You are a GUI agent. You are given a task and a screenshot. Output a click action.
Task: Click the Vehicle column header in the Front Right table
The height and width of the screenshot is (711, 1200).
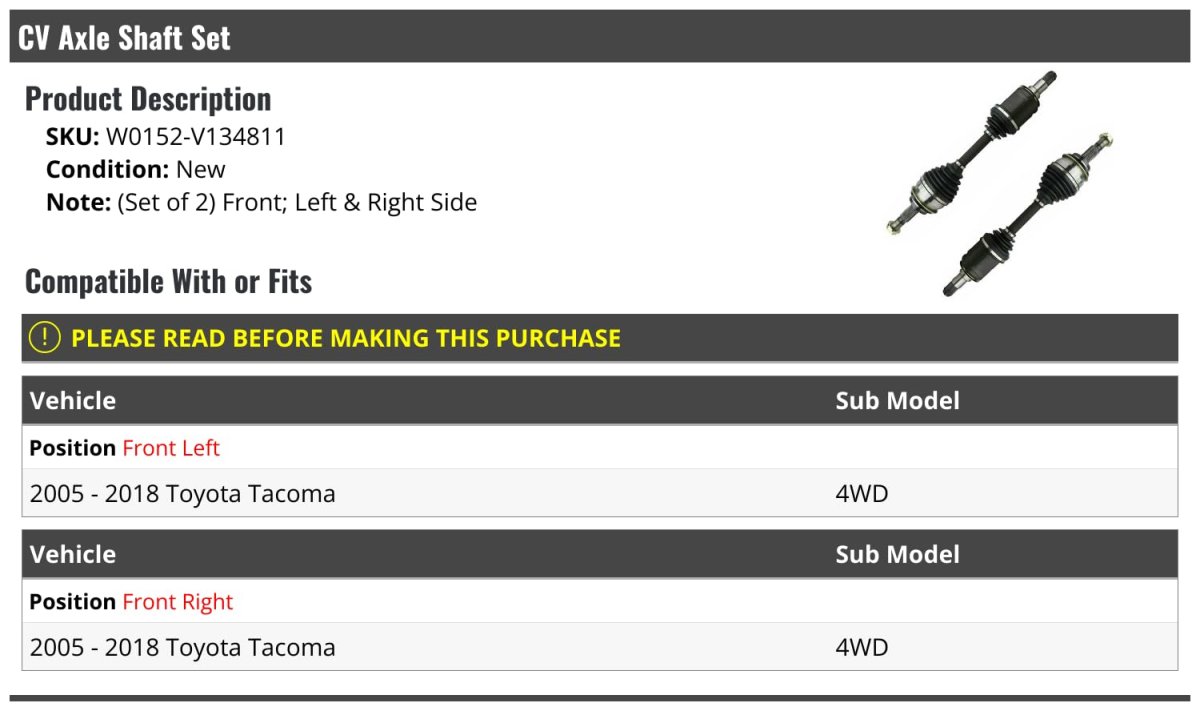(73, 555)
